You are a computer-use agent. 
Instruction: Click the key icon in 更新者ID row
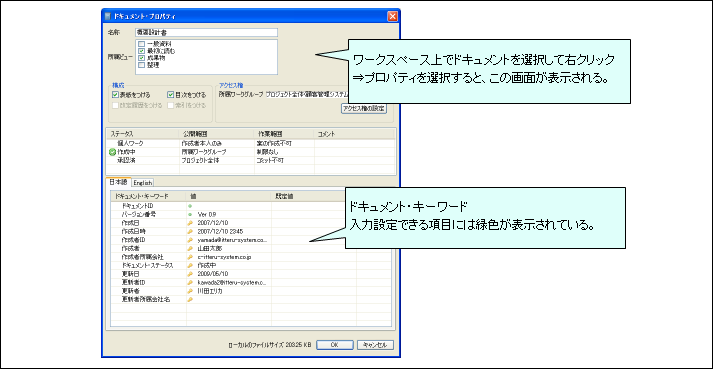(x=190, y=283)
